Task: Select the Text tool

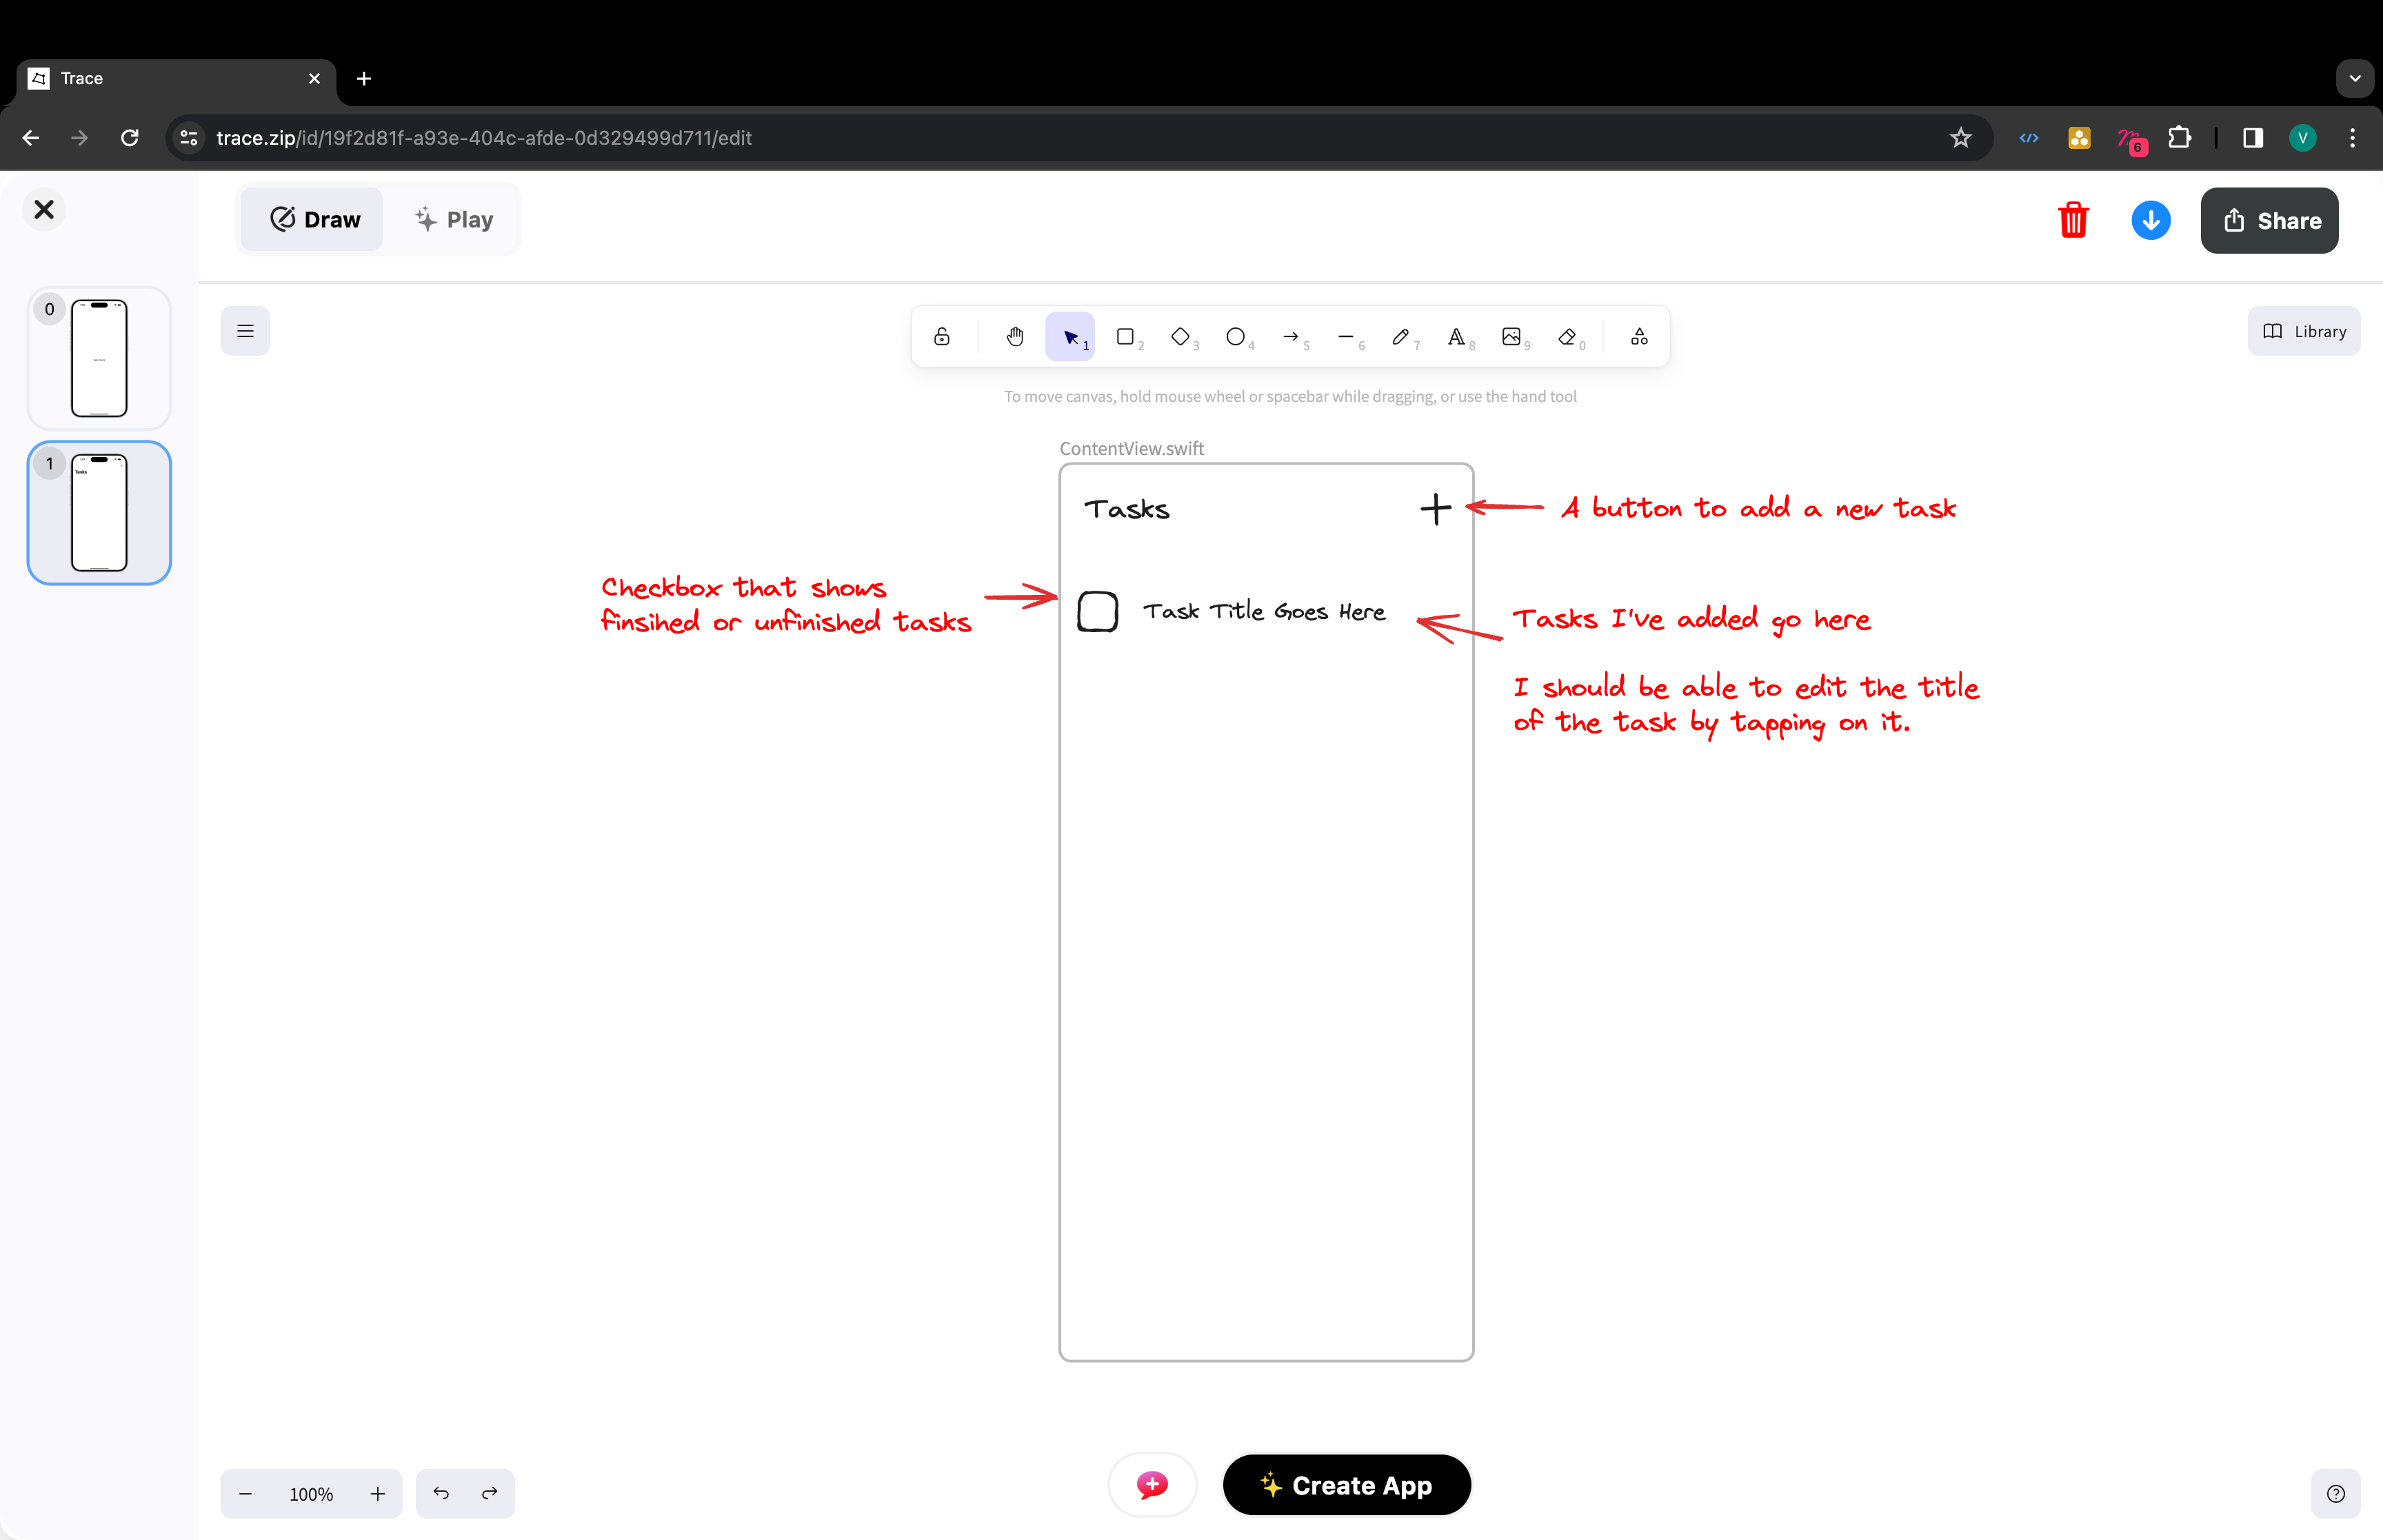Action: point(1457,336)
